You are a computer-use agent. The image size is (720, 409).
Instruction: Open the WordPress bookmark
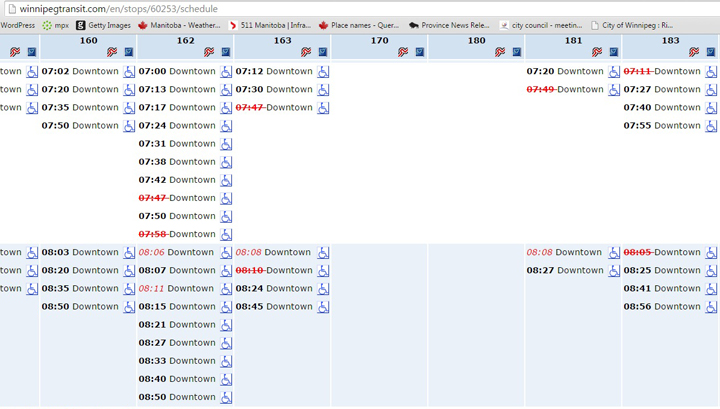point(17,25)
